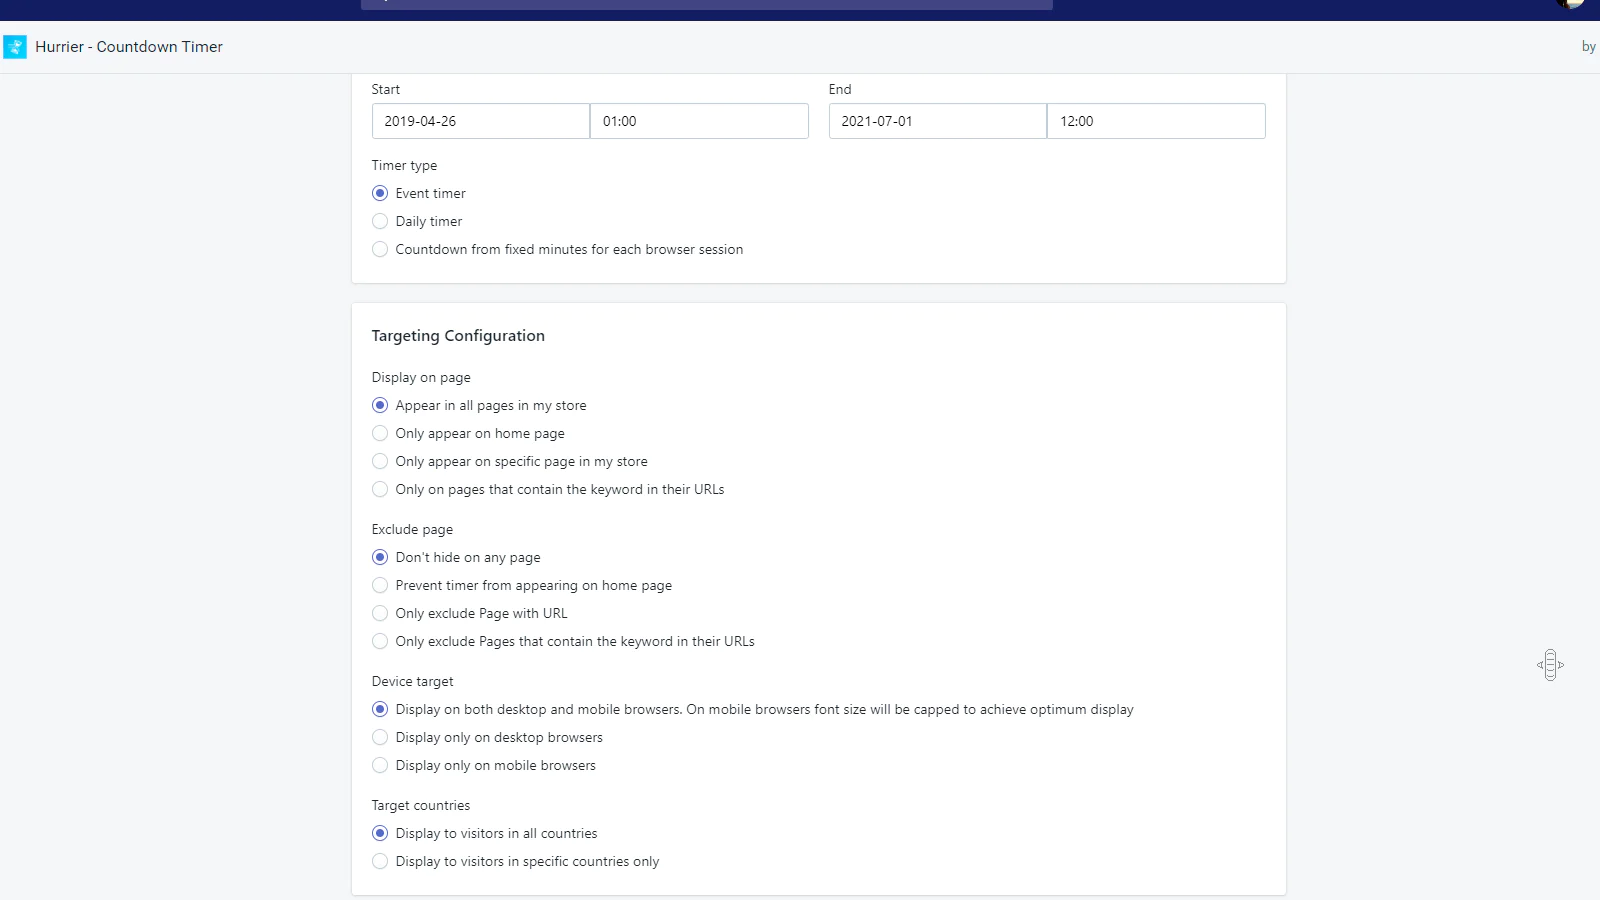Choose Only appear on home page
Viewport: 1600px width, 900px height.
click(x=380, y=433)
